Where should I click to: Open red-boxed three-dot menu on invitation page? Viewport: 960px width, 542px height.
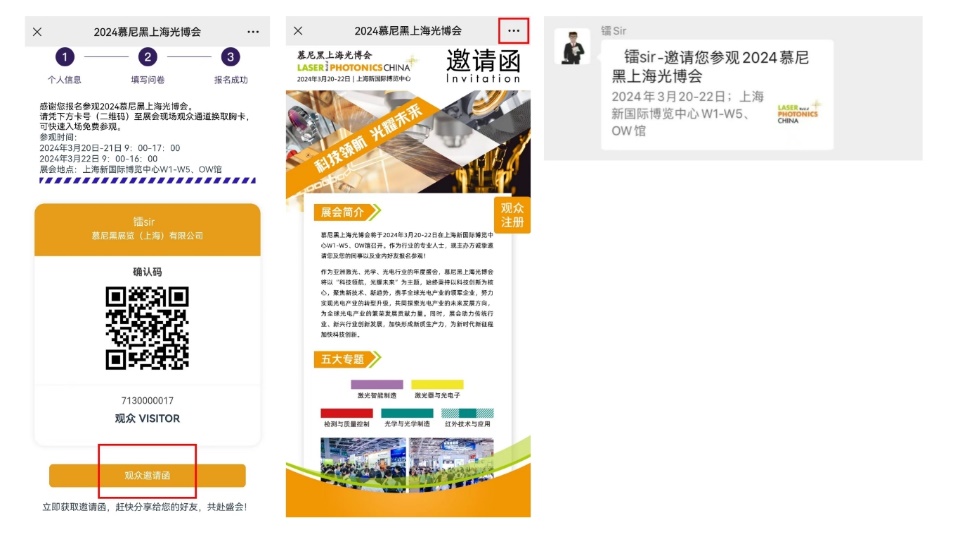(x=514, y=31)
